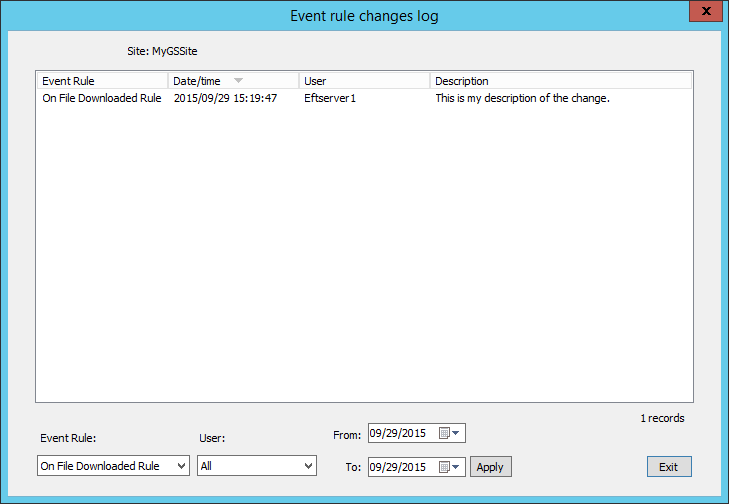Click the Eftserver1 user cell
This screenshot has height=504, width=729.
point(330,99)
